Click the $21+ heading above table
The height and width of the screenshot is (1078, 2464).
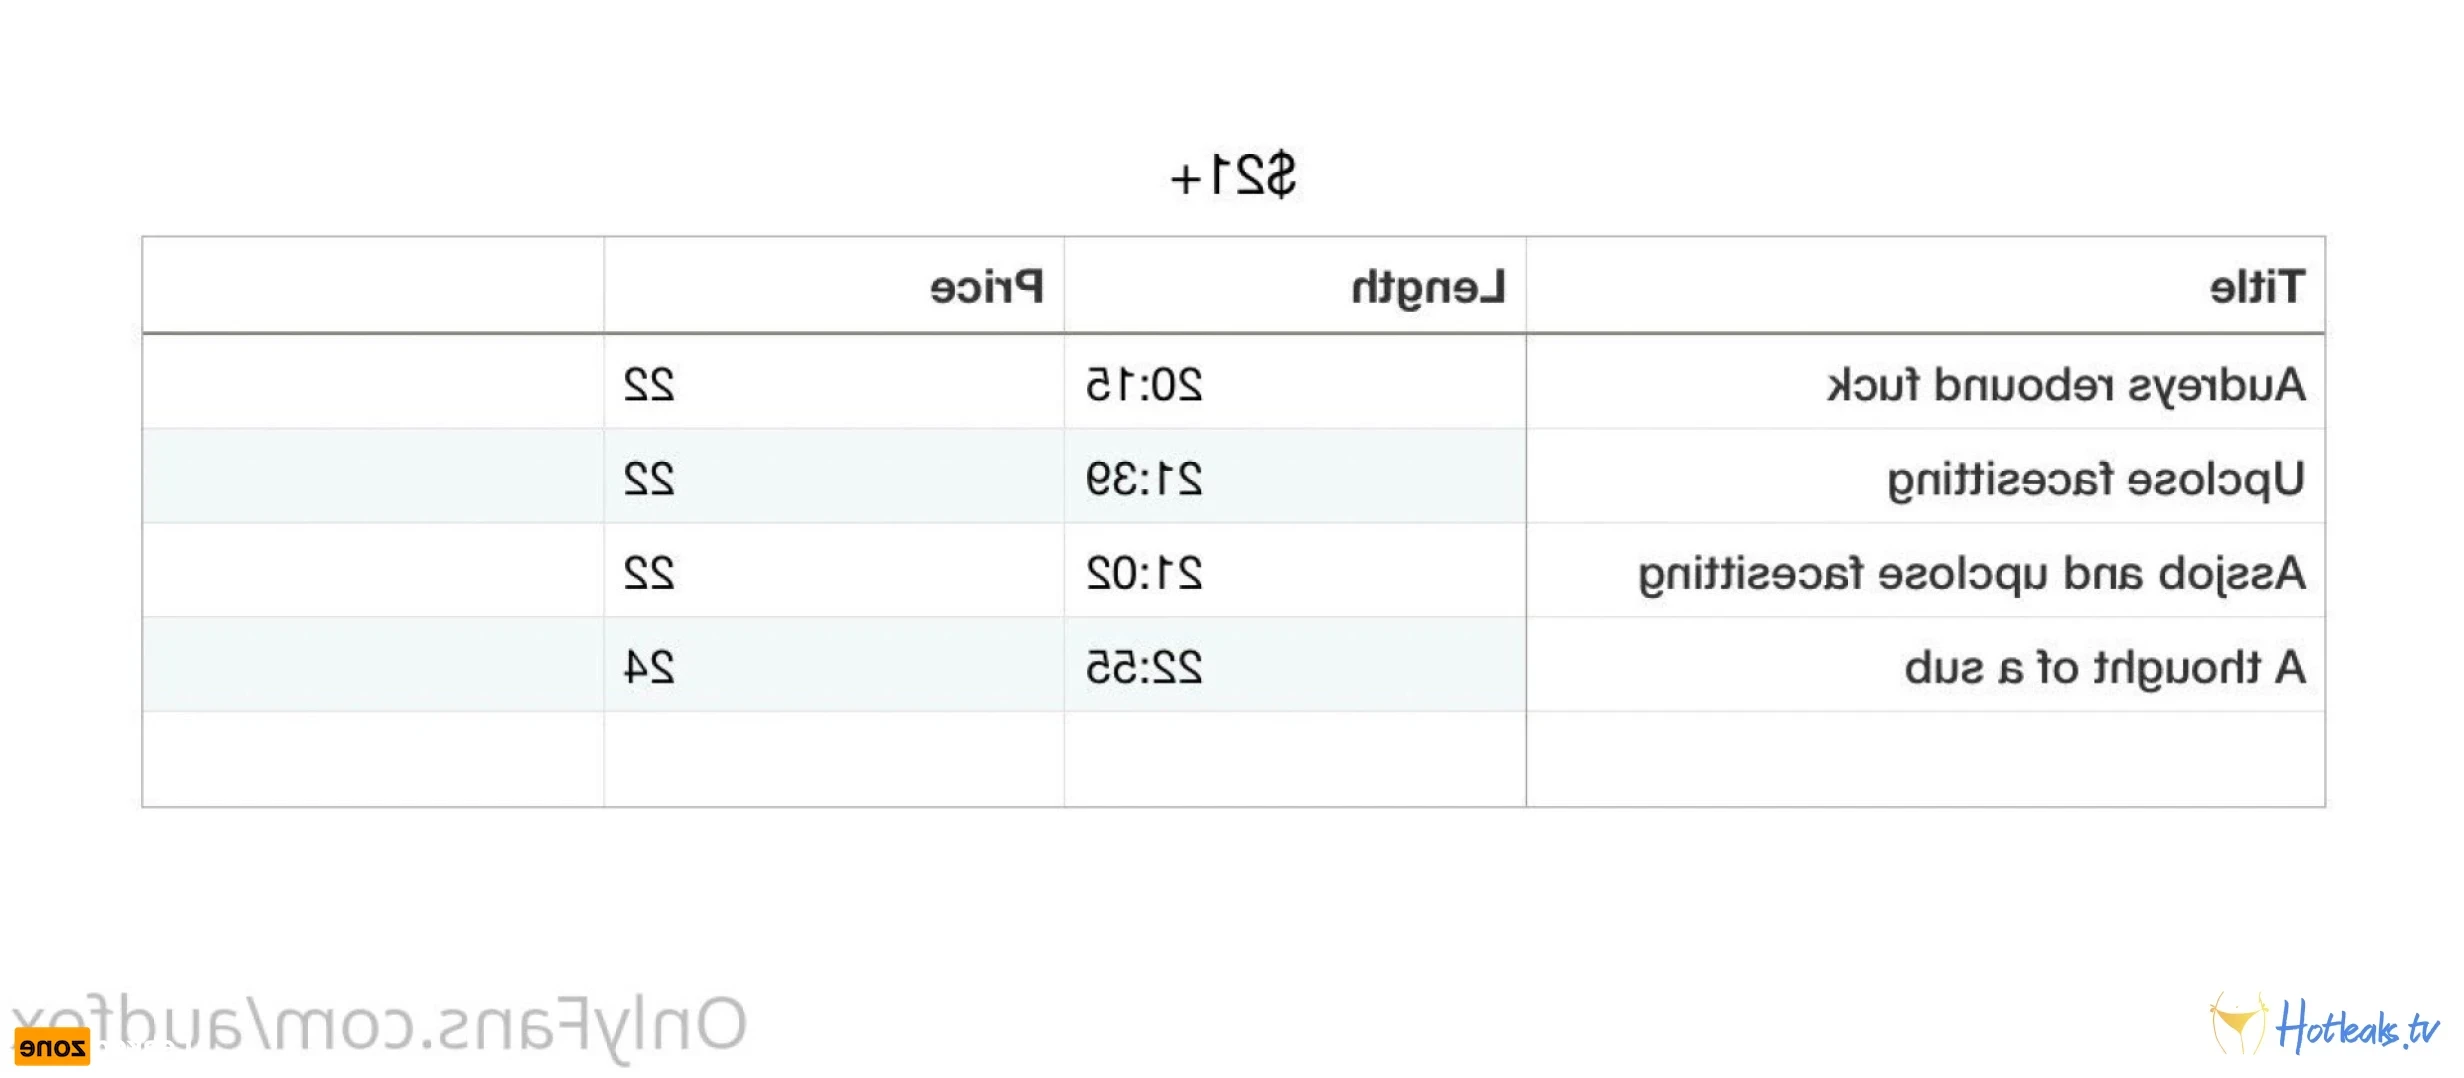click(x=1233, y=176)
